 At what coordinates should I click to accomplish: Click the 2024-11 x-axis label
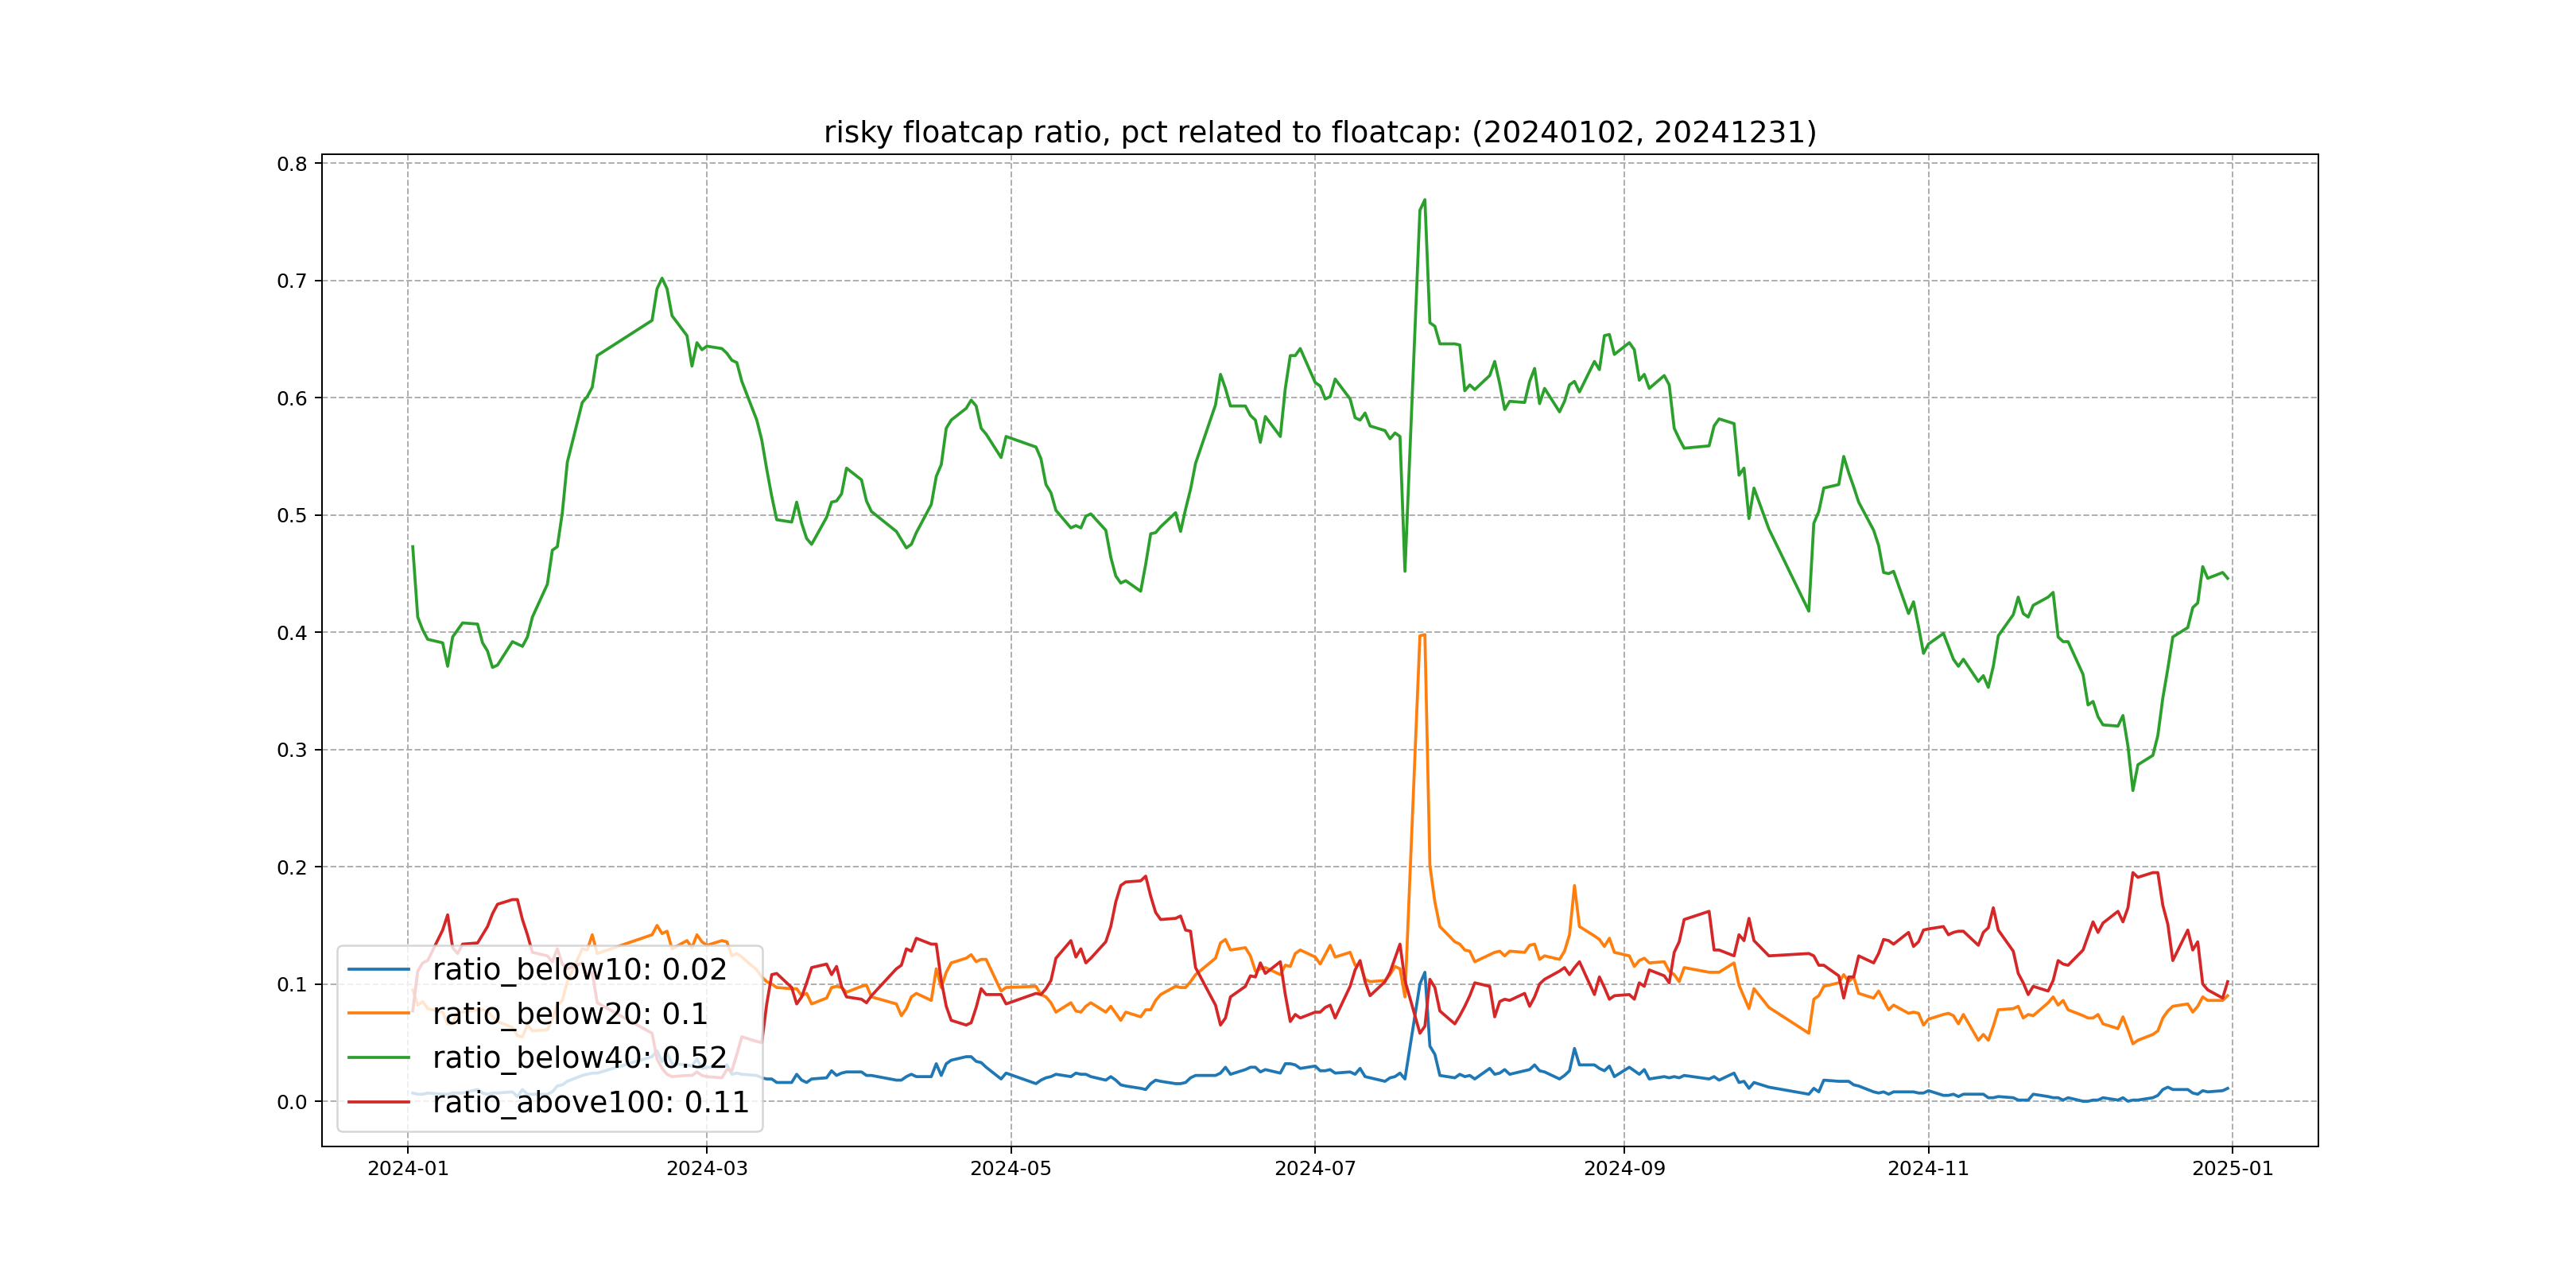click(x=1927, y=1168)
